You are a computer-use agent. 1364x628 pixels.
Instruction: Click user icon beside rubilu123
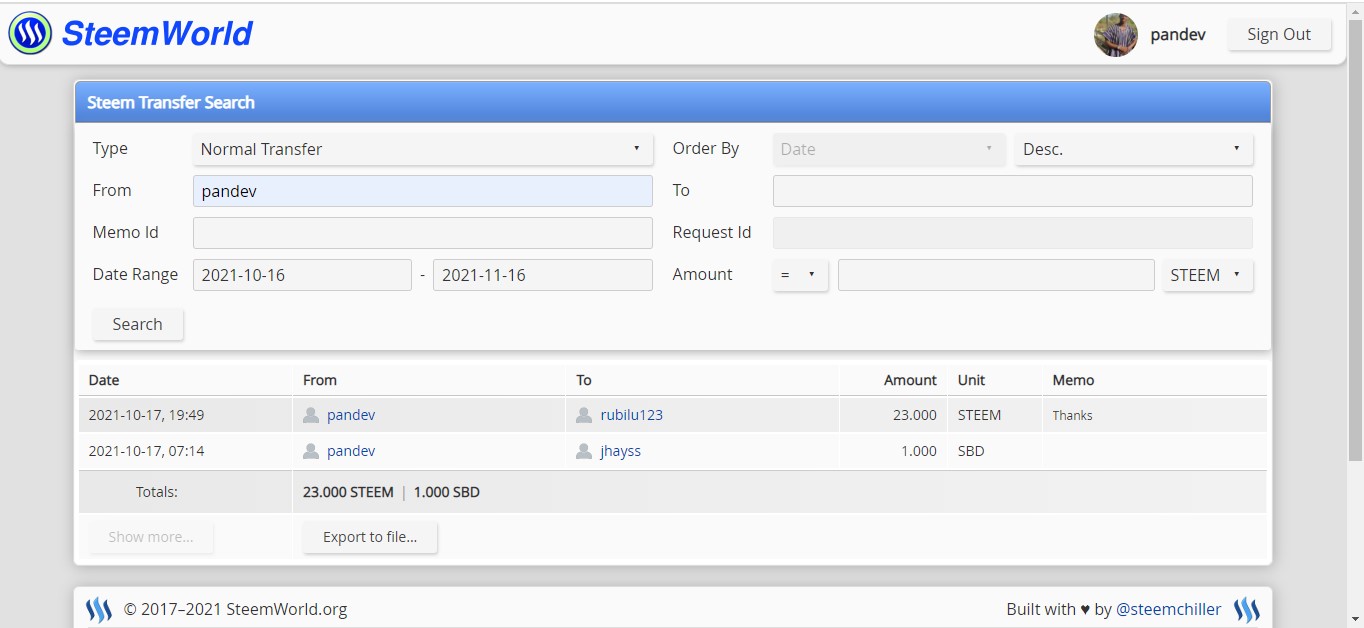point(584,415)
